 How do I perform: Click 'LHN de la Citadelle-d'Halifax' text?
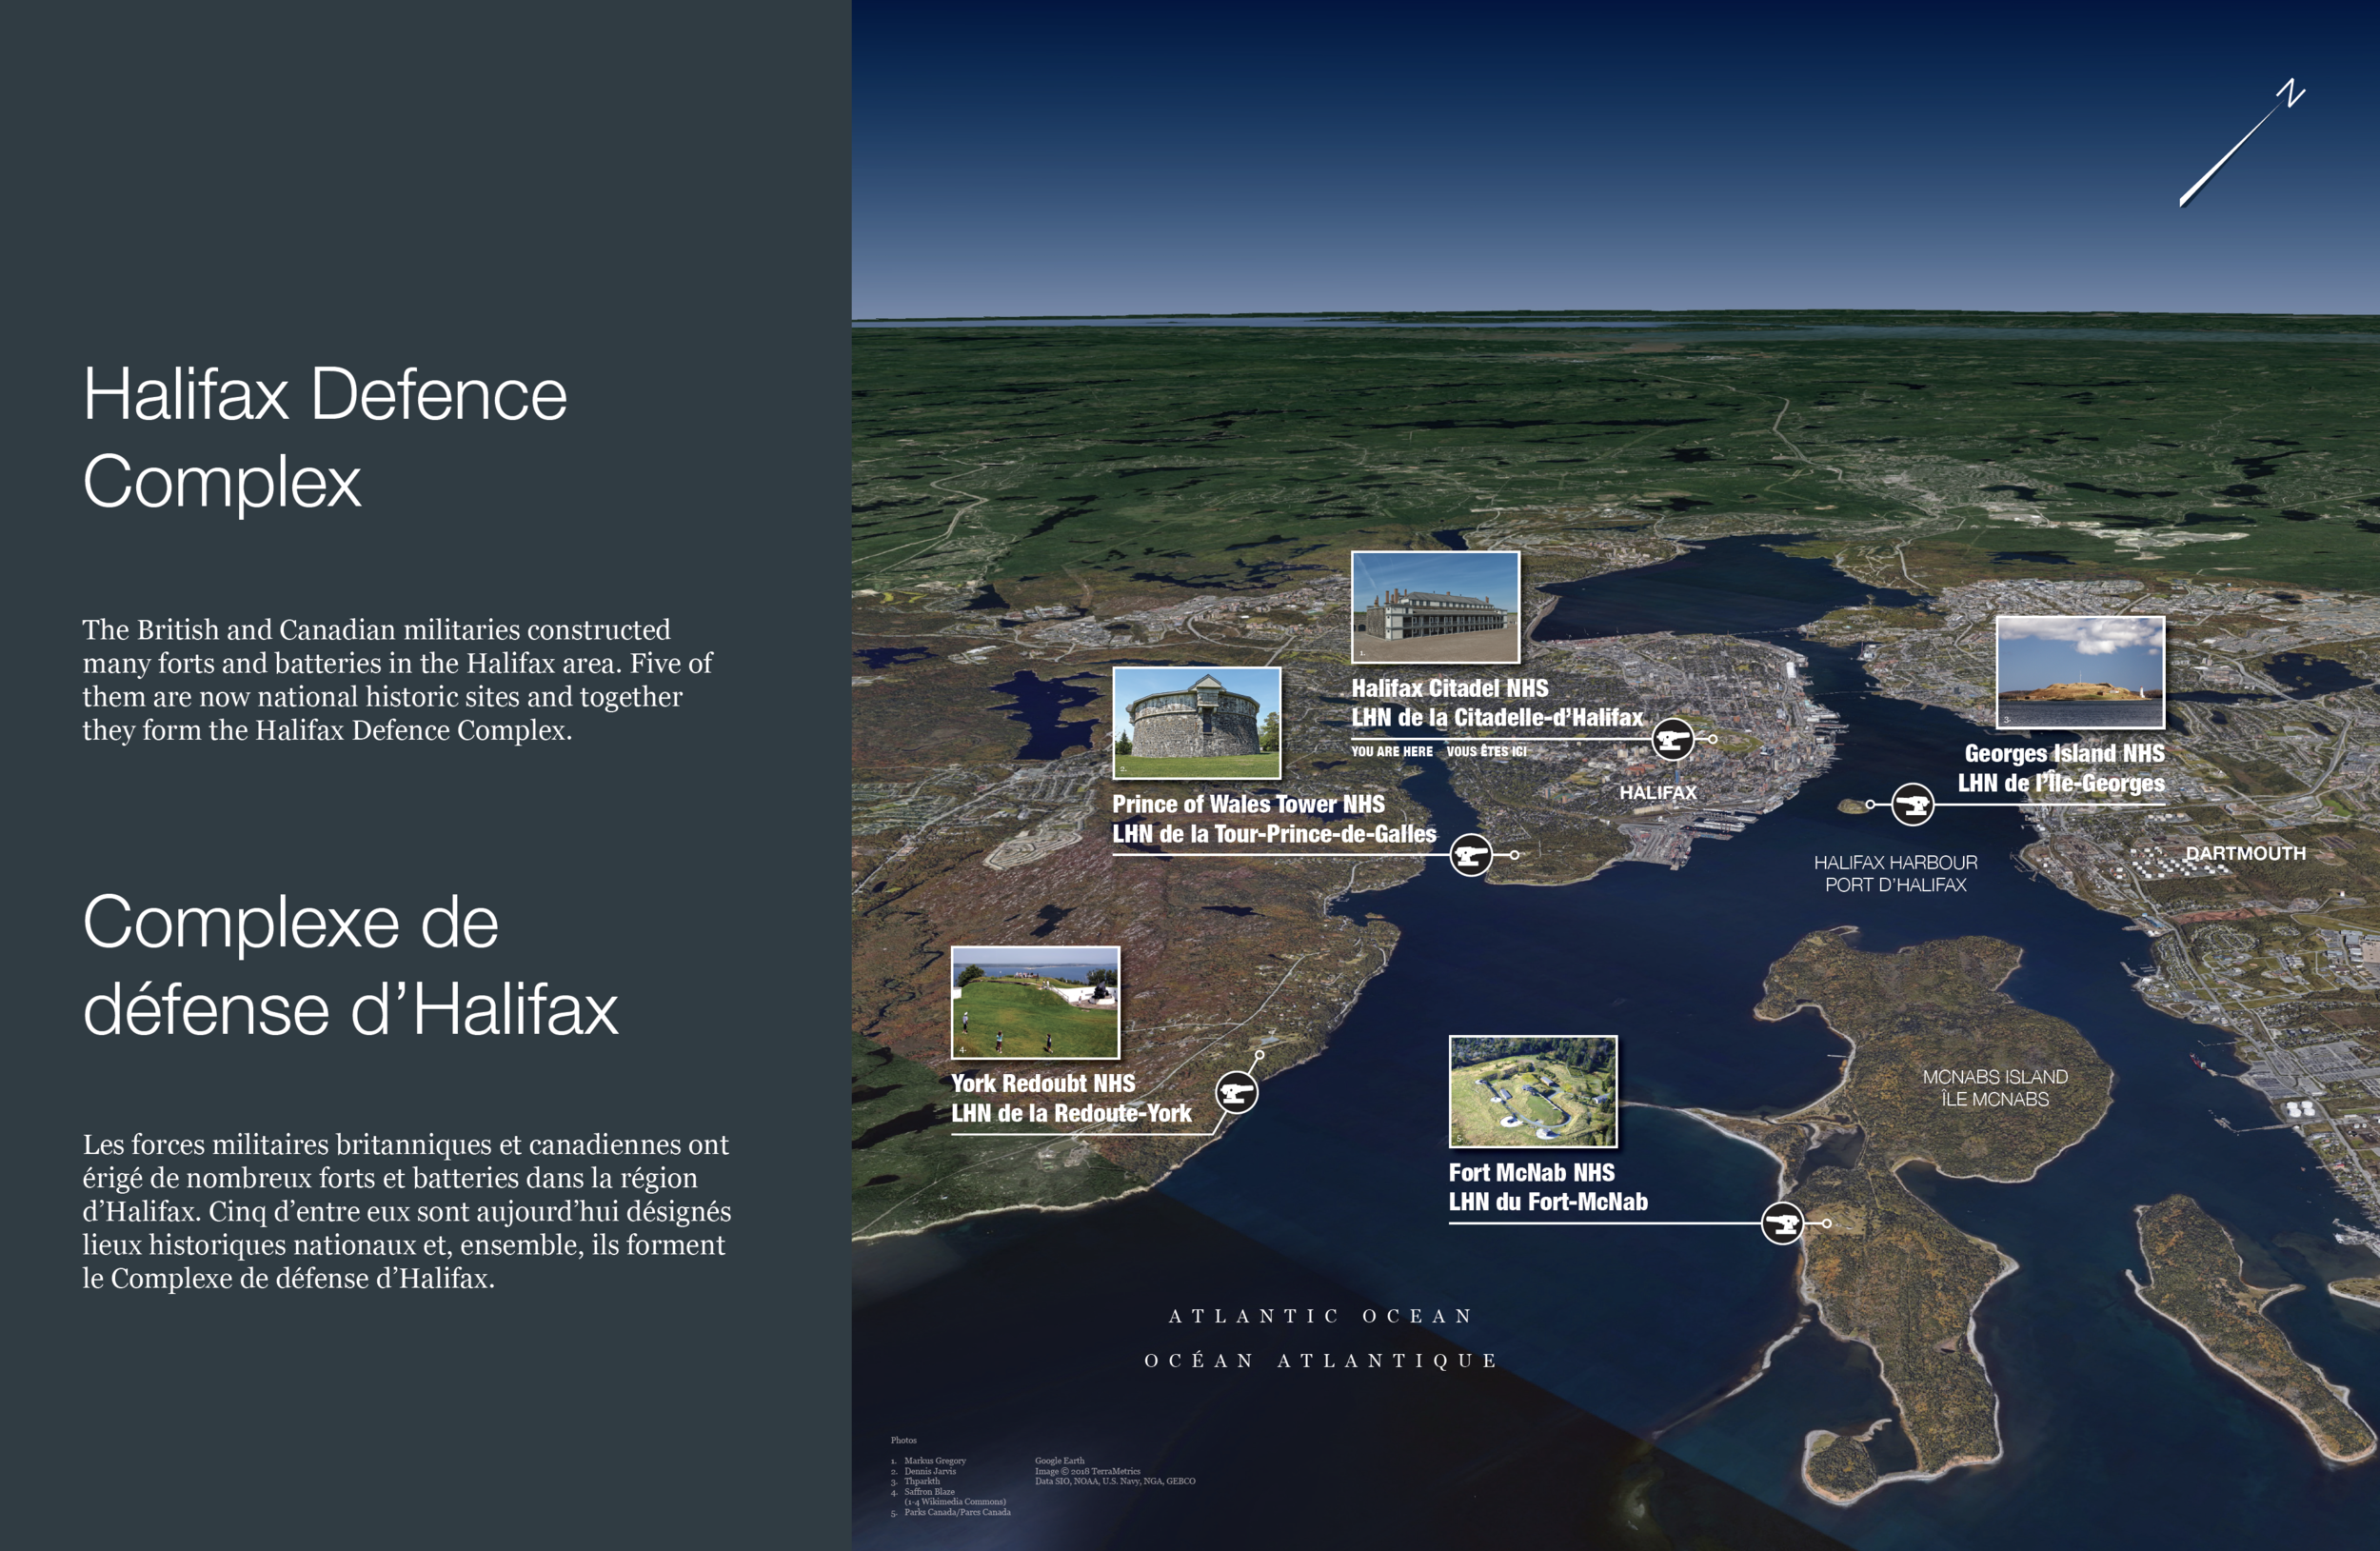(1497, 717)
